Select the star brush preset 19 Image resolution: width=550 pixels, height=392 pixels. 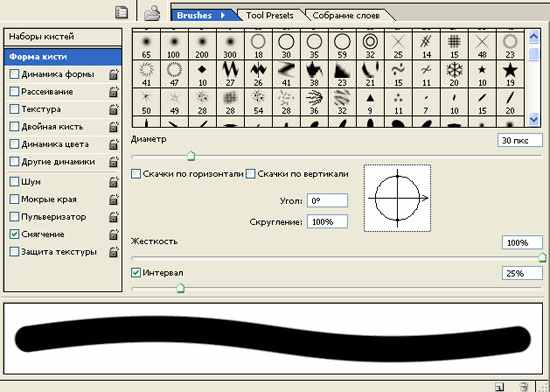coord(510,74)
